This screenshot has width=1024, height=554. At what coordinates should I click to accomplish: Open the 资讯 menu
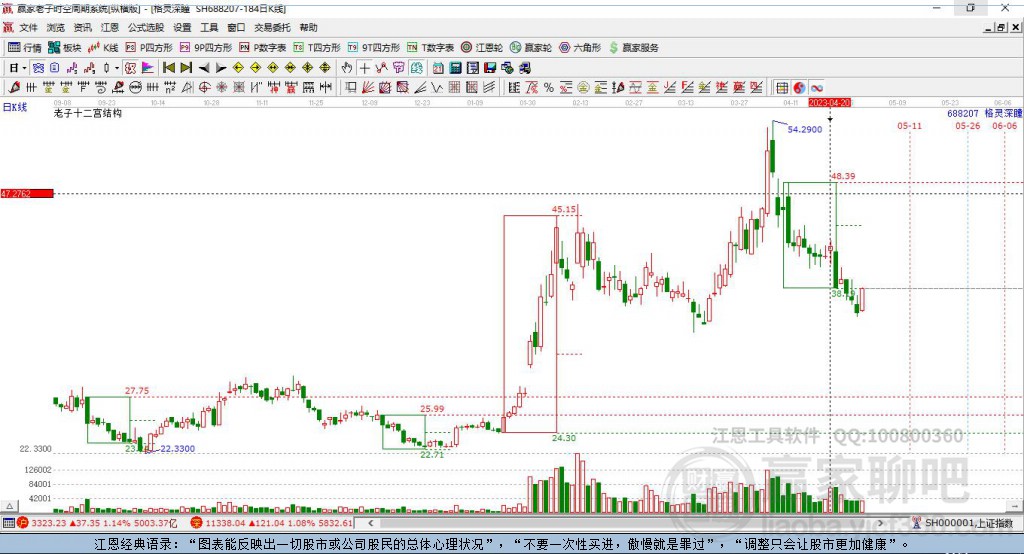tap(82, 27)
